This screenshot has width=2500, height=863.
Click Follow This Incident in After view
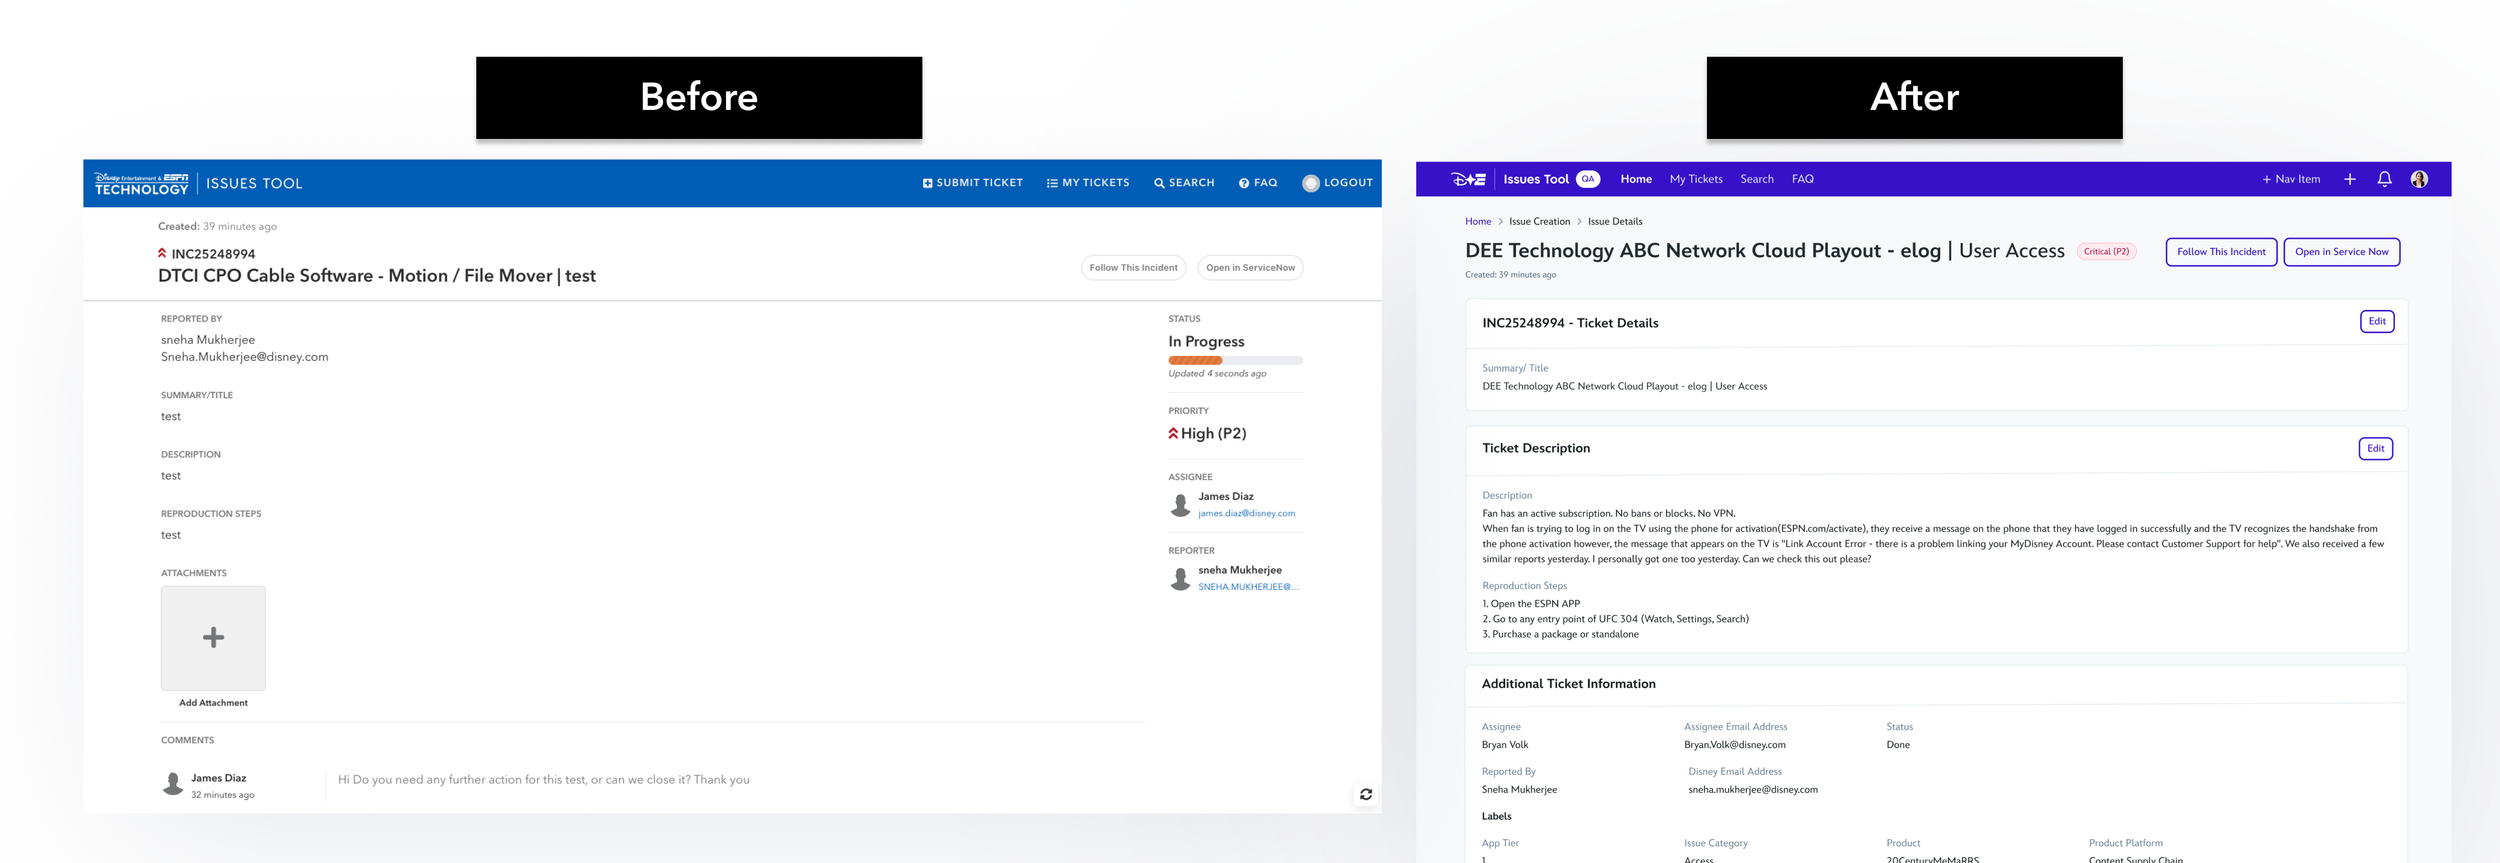[x=2221, y=252]
